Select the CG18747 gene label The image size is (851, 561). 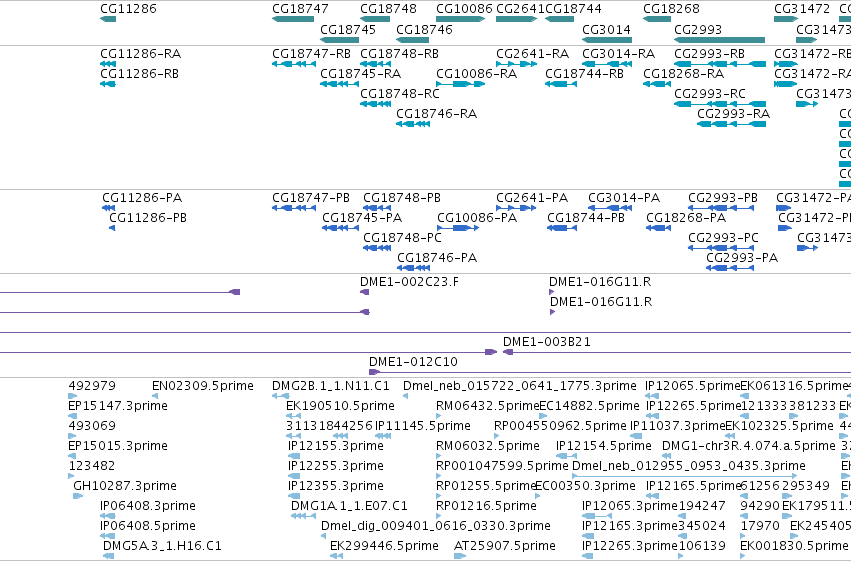(x=300, y=9)
